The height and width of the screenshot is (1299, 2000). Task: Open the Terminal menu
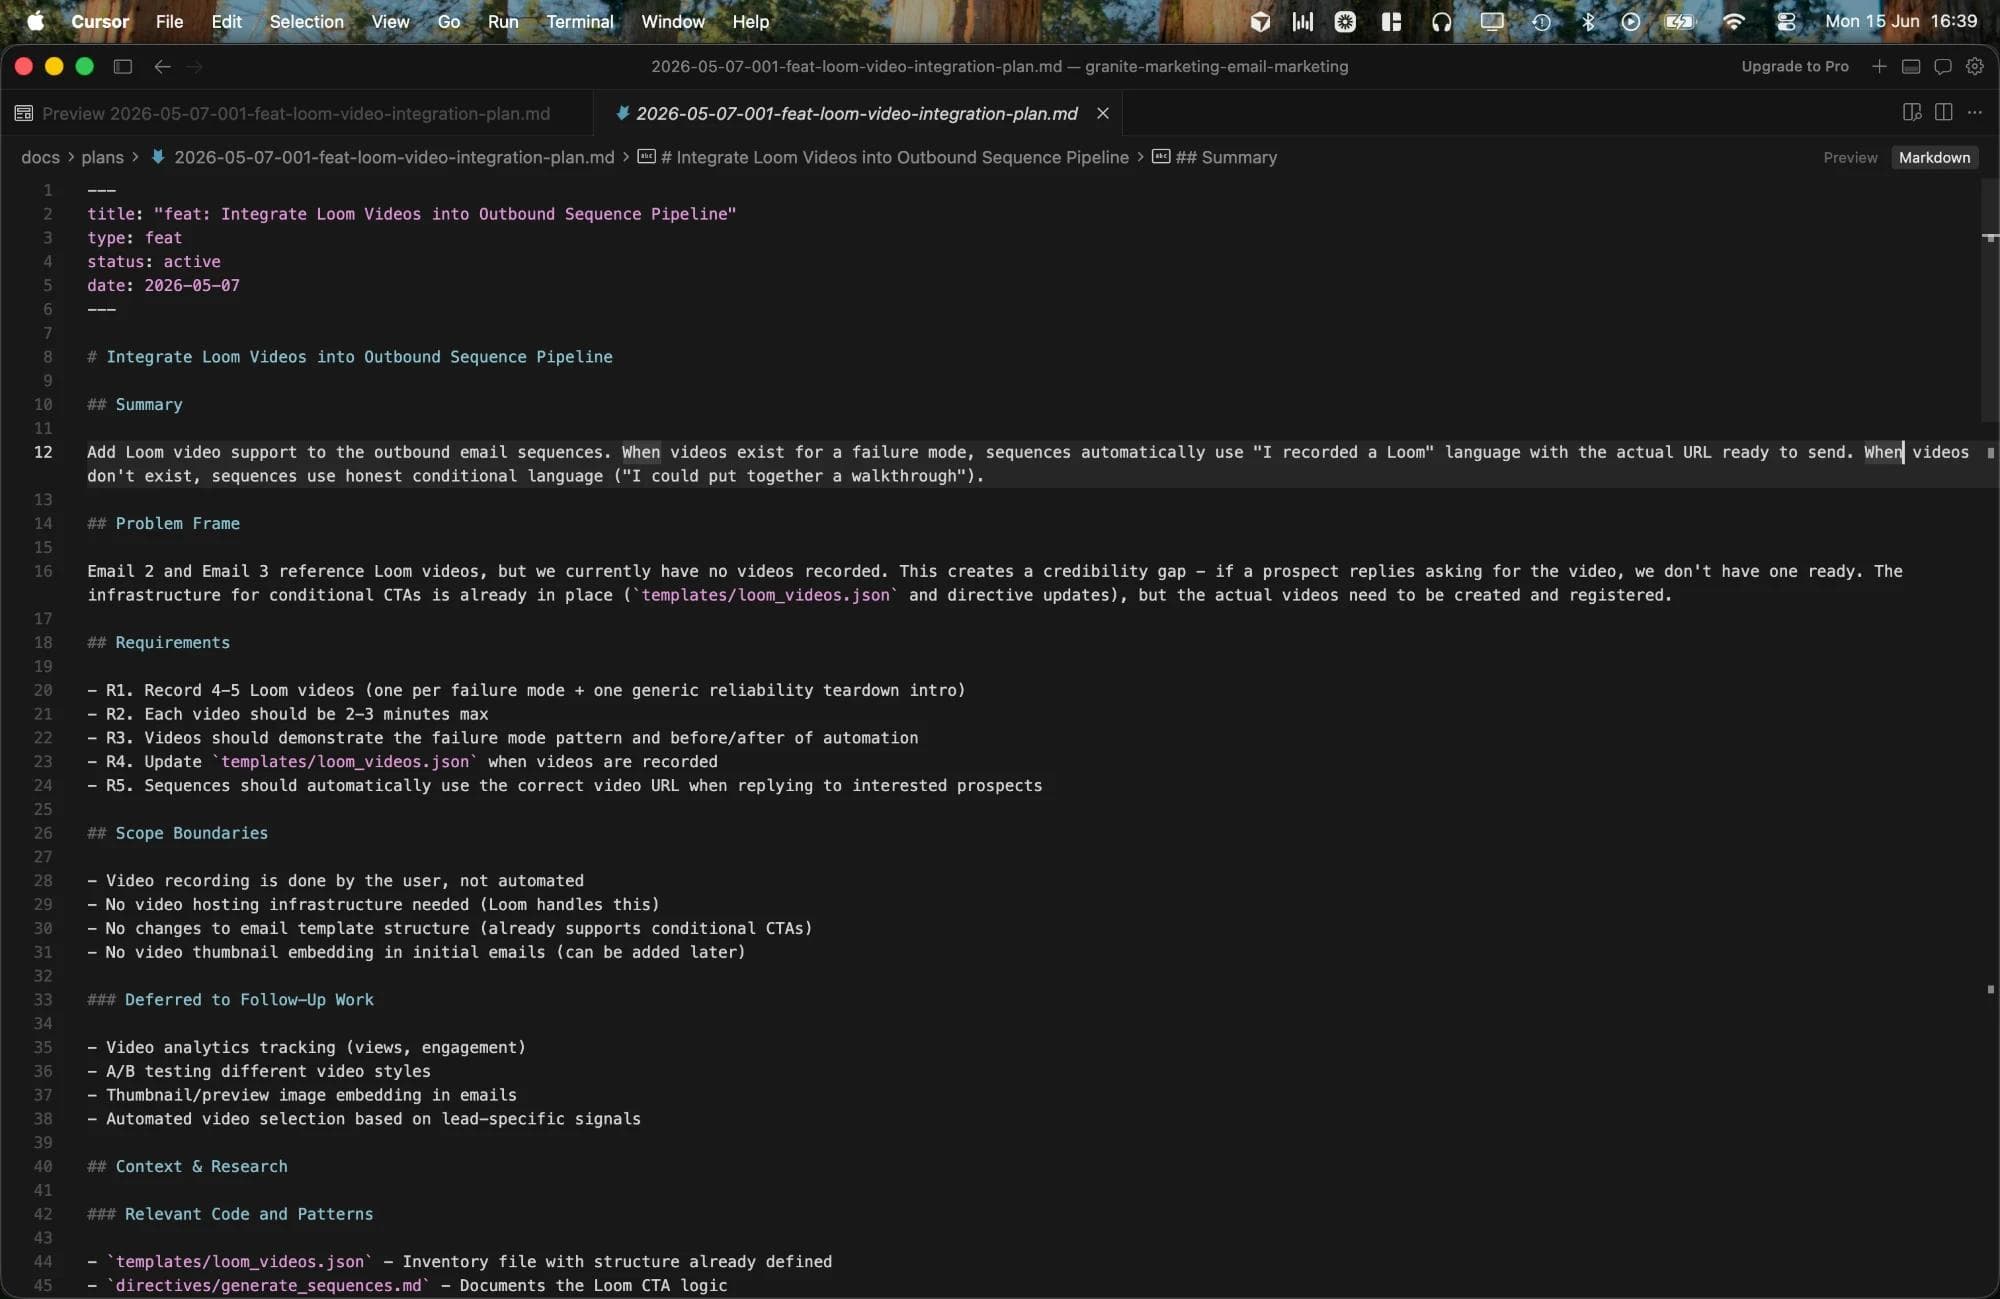(x=579, y=21)
